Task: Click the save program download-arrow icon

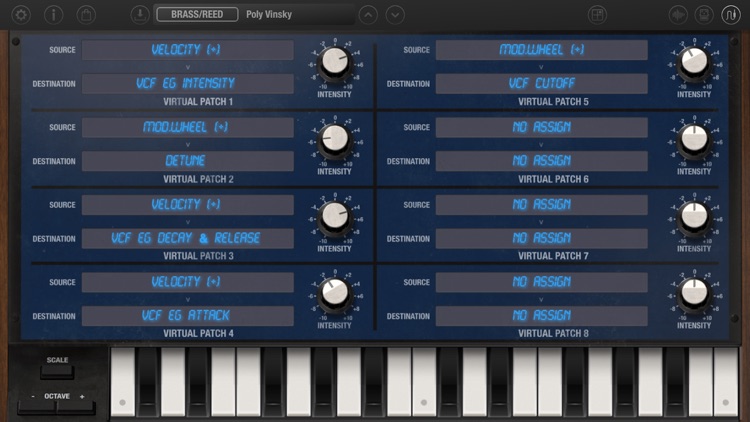Action: tap(140, 15)
